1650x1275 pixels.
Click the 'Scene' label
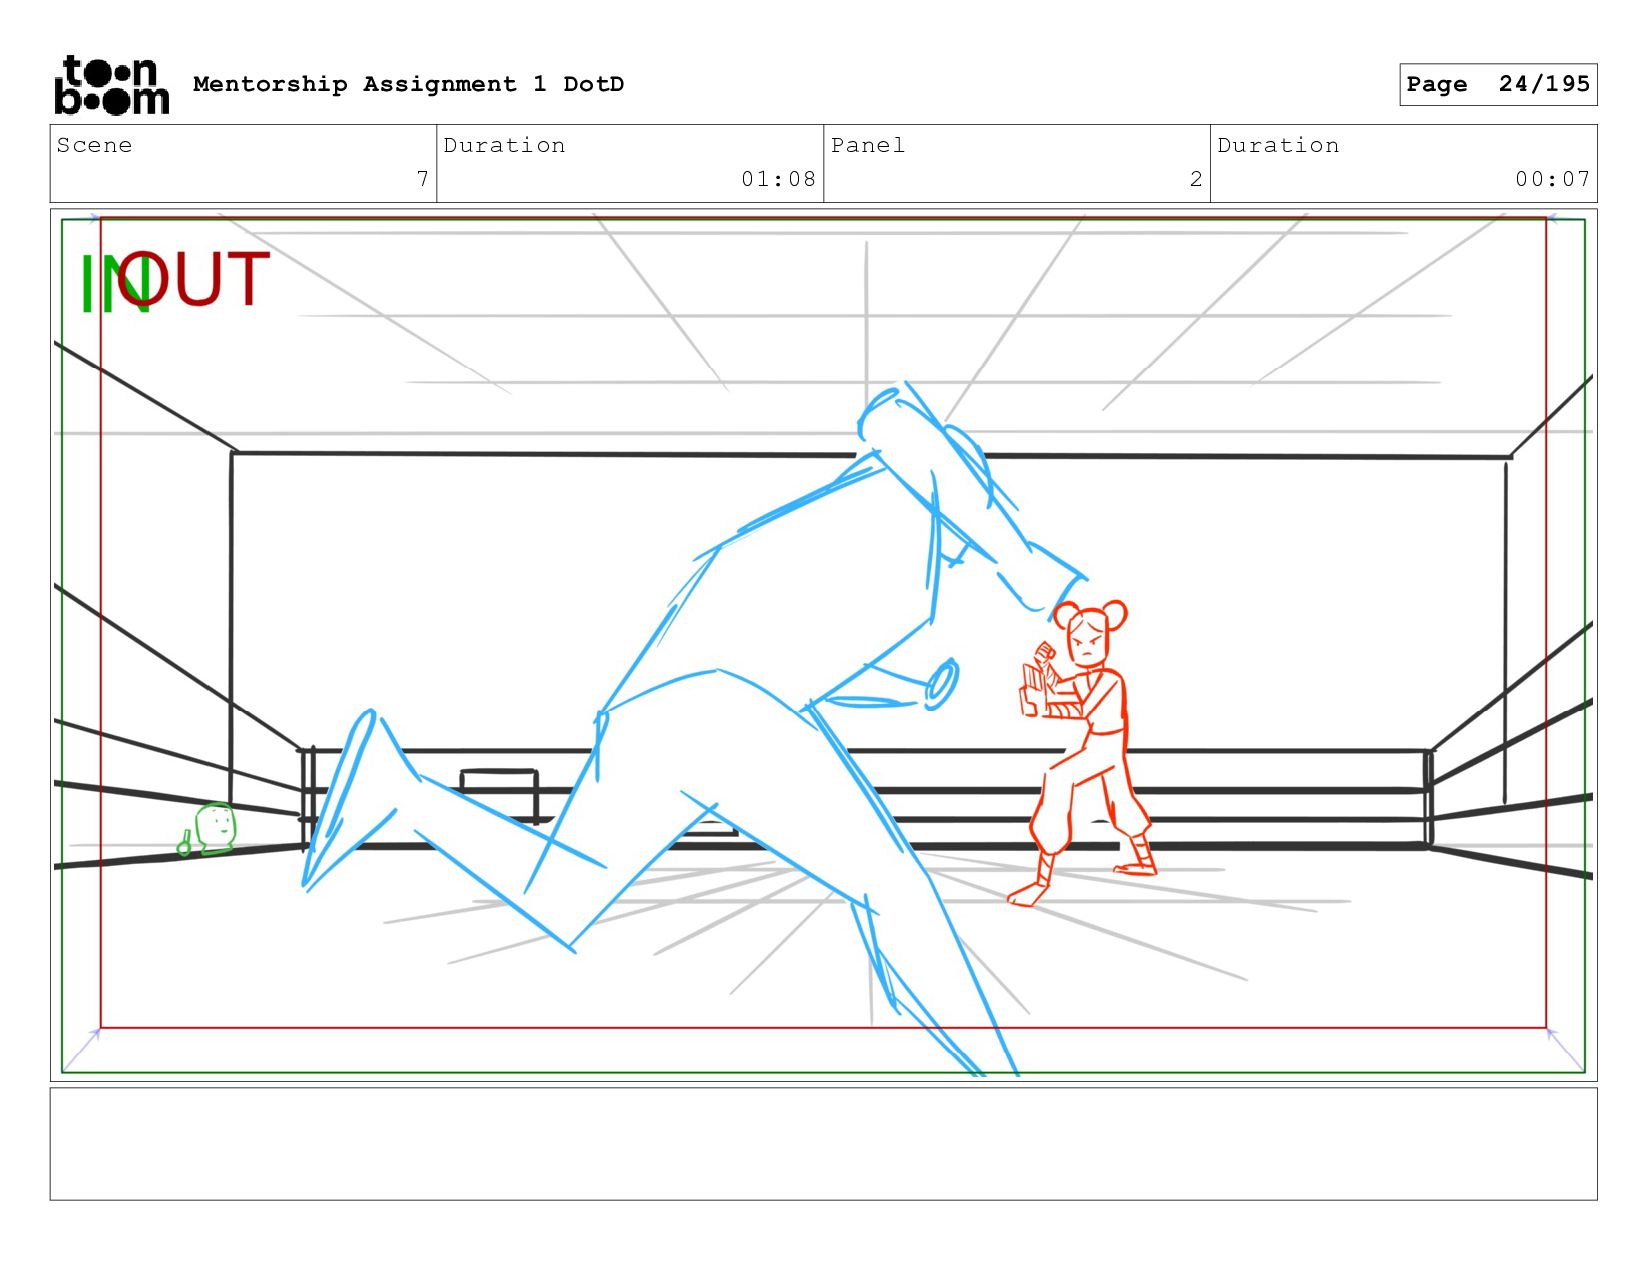point(94,145)
